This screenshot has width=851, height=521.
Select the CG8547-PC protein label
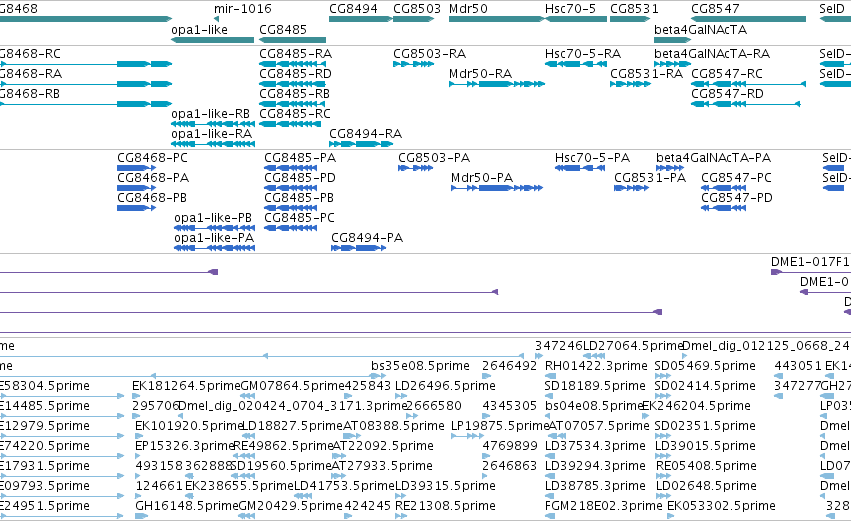736,178
